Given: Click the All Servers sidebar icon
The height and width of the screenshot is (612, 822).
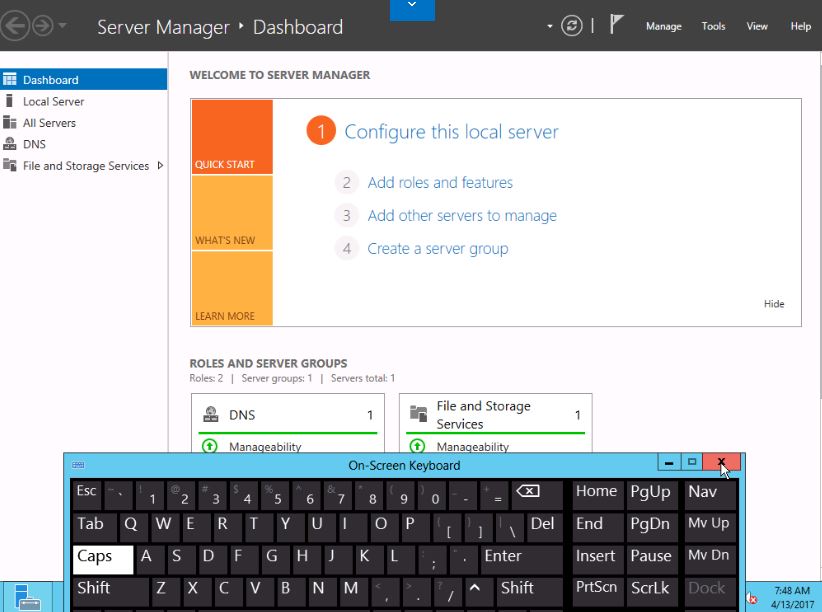Looking at the screenshot, I should coord(10,123).
